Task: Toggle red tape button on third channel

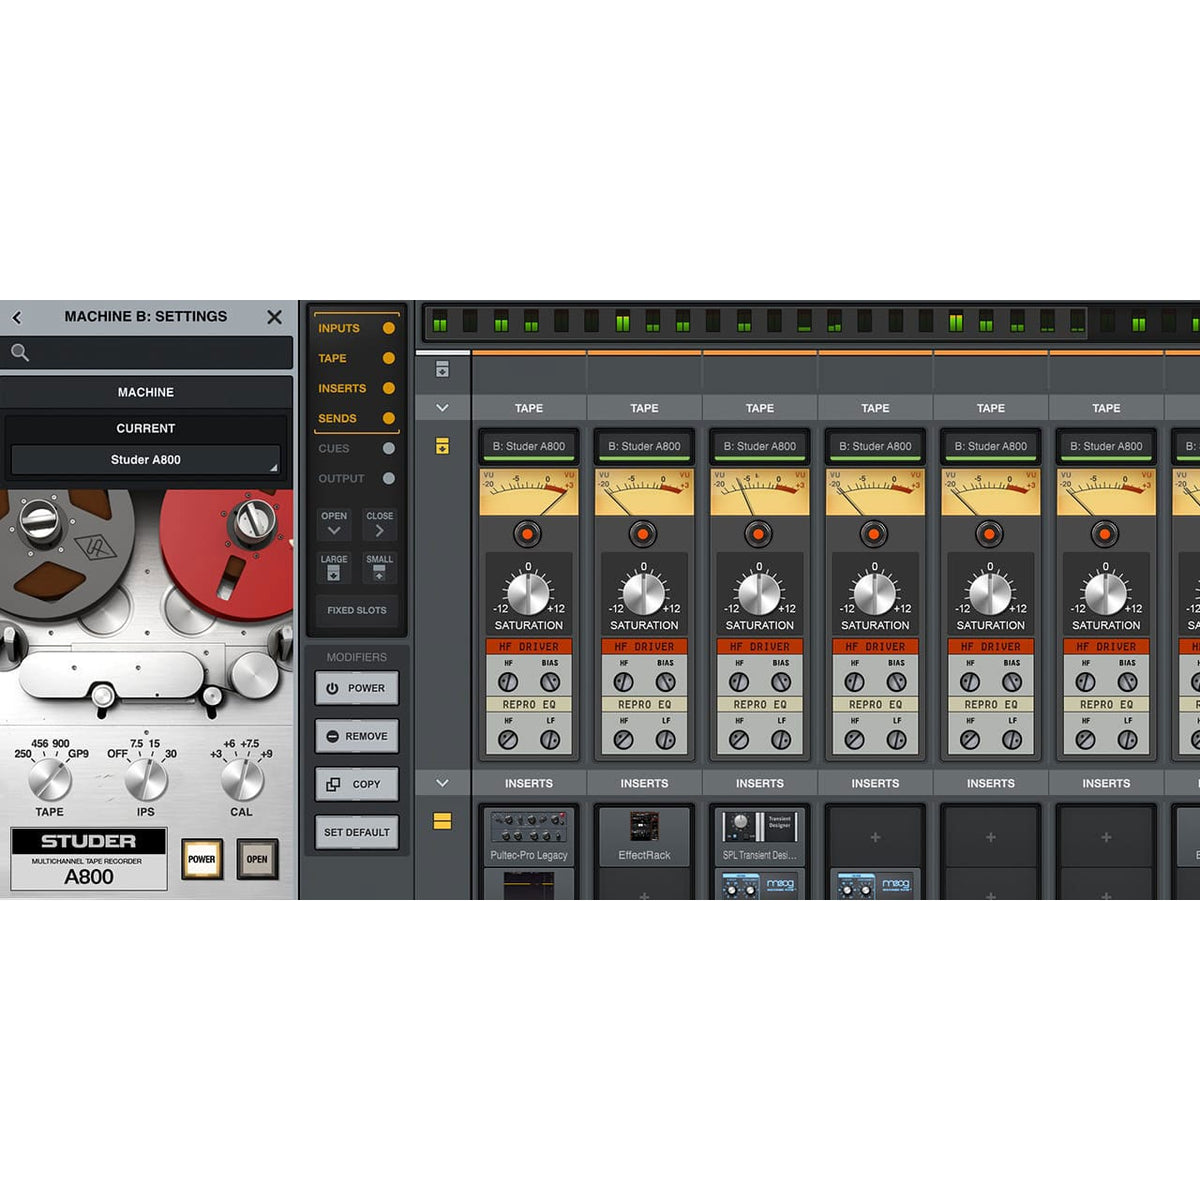Action: coord(759,534)
